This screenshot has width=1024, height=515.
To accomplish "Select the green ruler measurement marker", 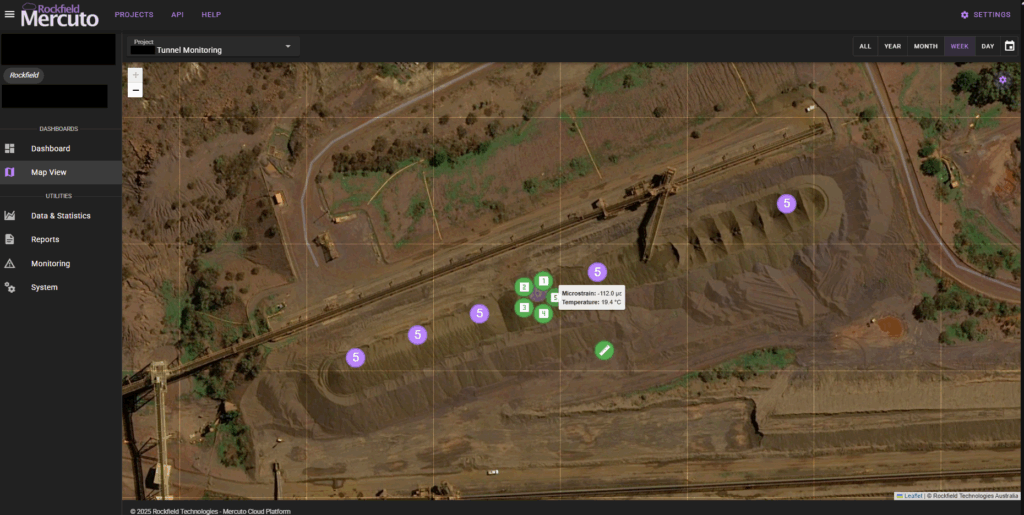I will tap(603, 349).
